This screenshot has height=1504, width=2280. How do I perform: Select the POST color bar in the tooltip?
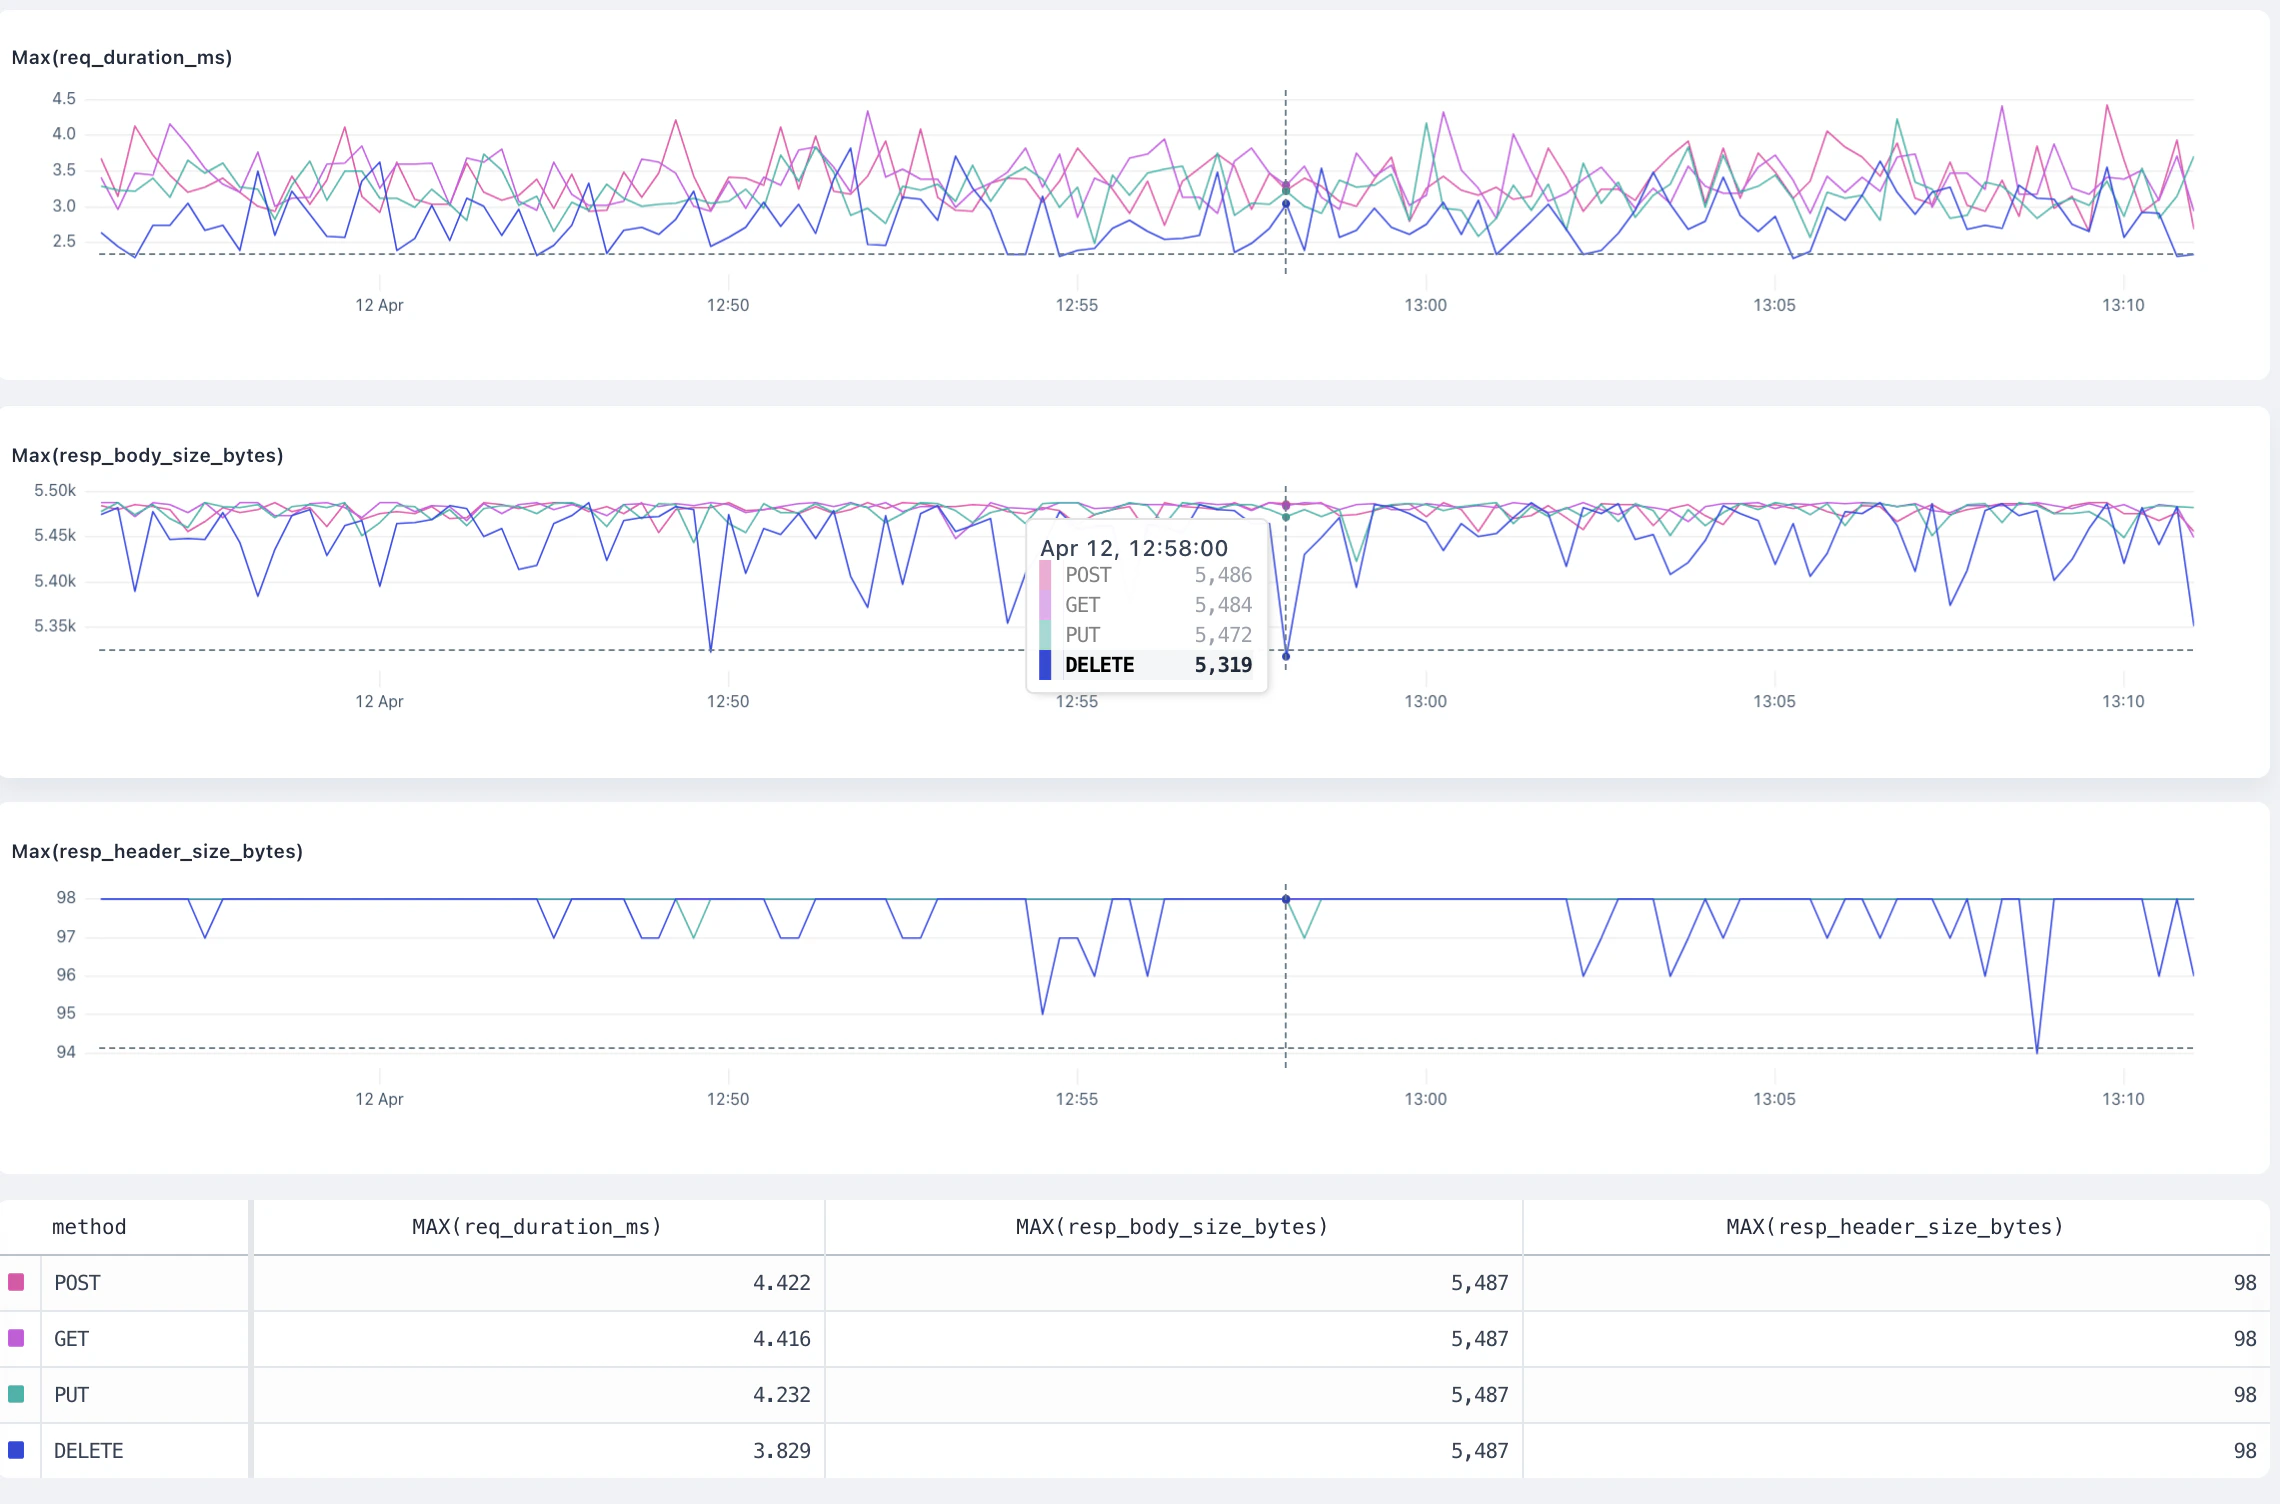(1045, 575)
